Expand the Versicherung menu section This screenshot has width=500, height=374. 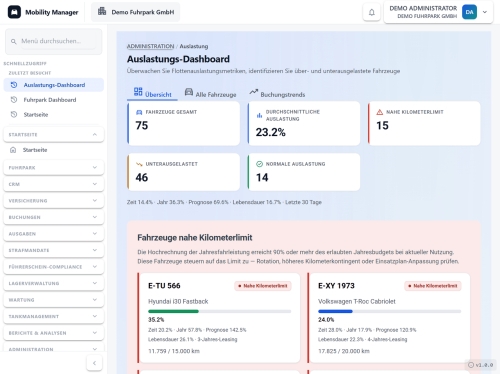54,201
